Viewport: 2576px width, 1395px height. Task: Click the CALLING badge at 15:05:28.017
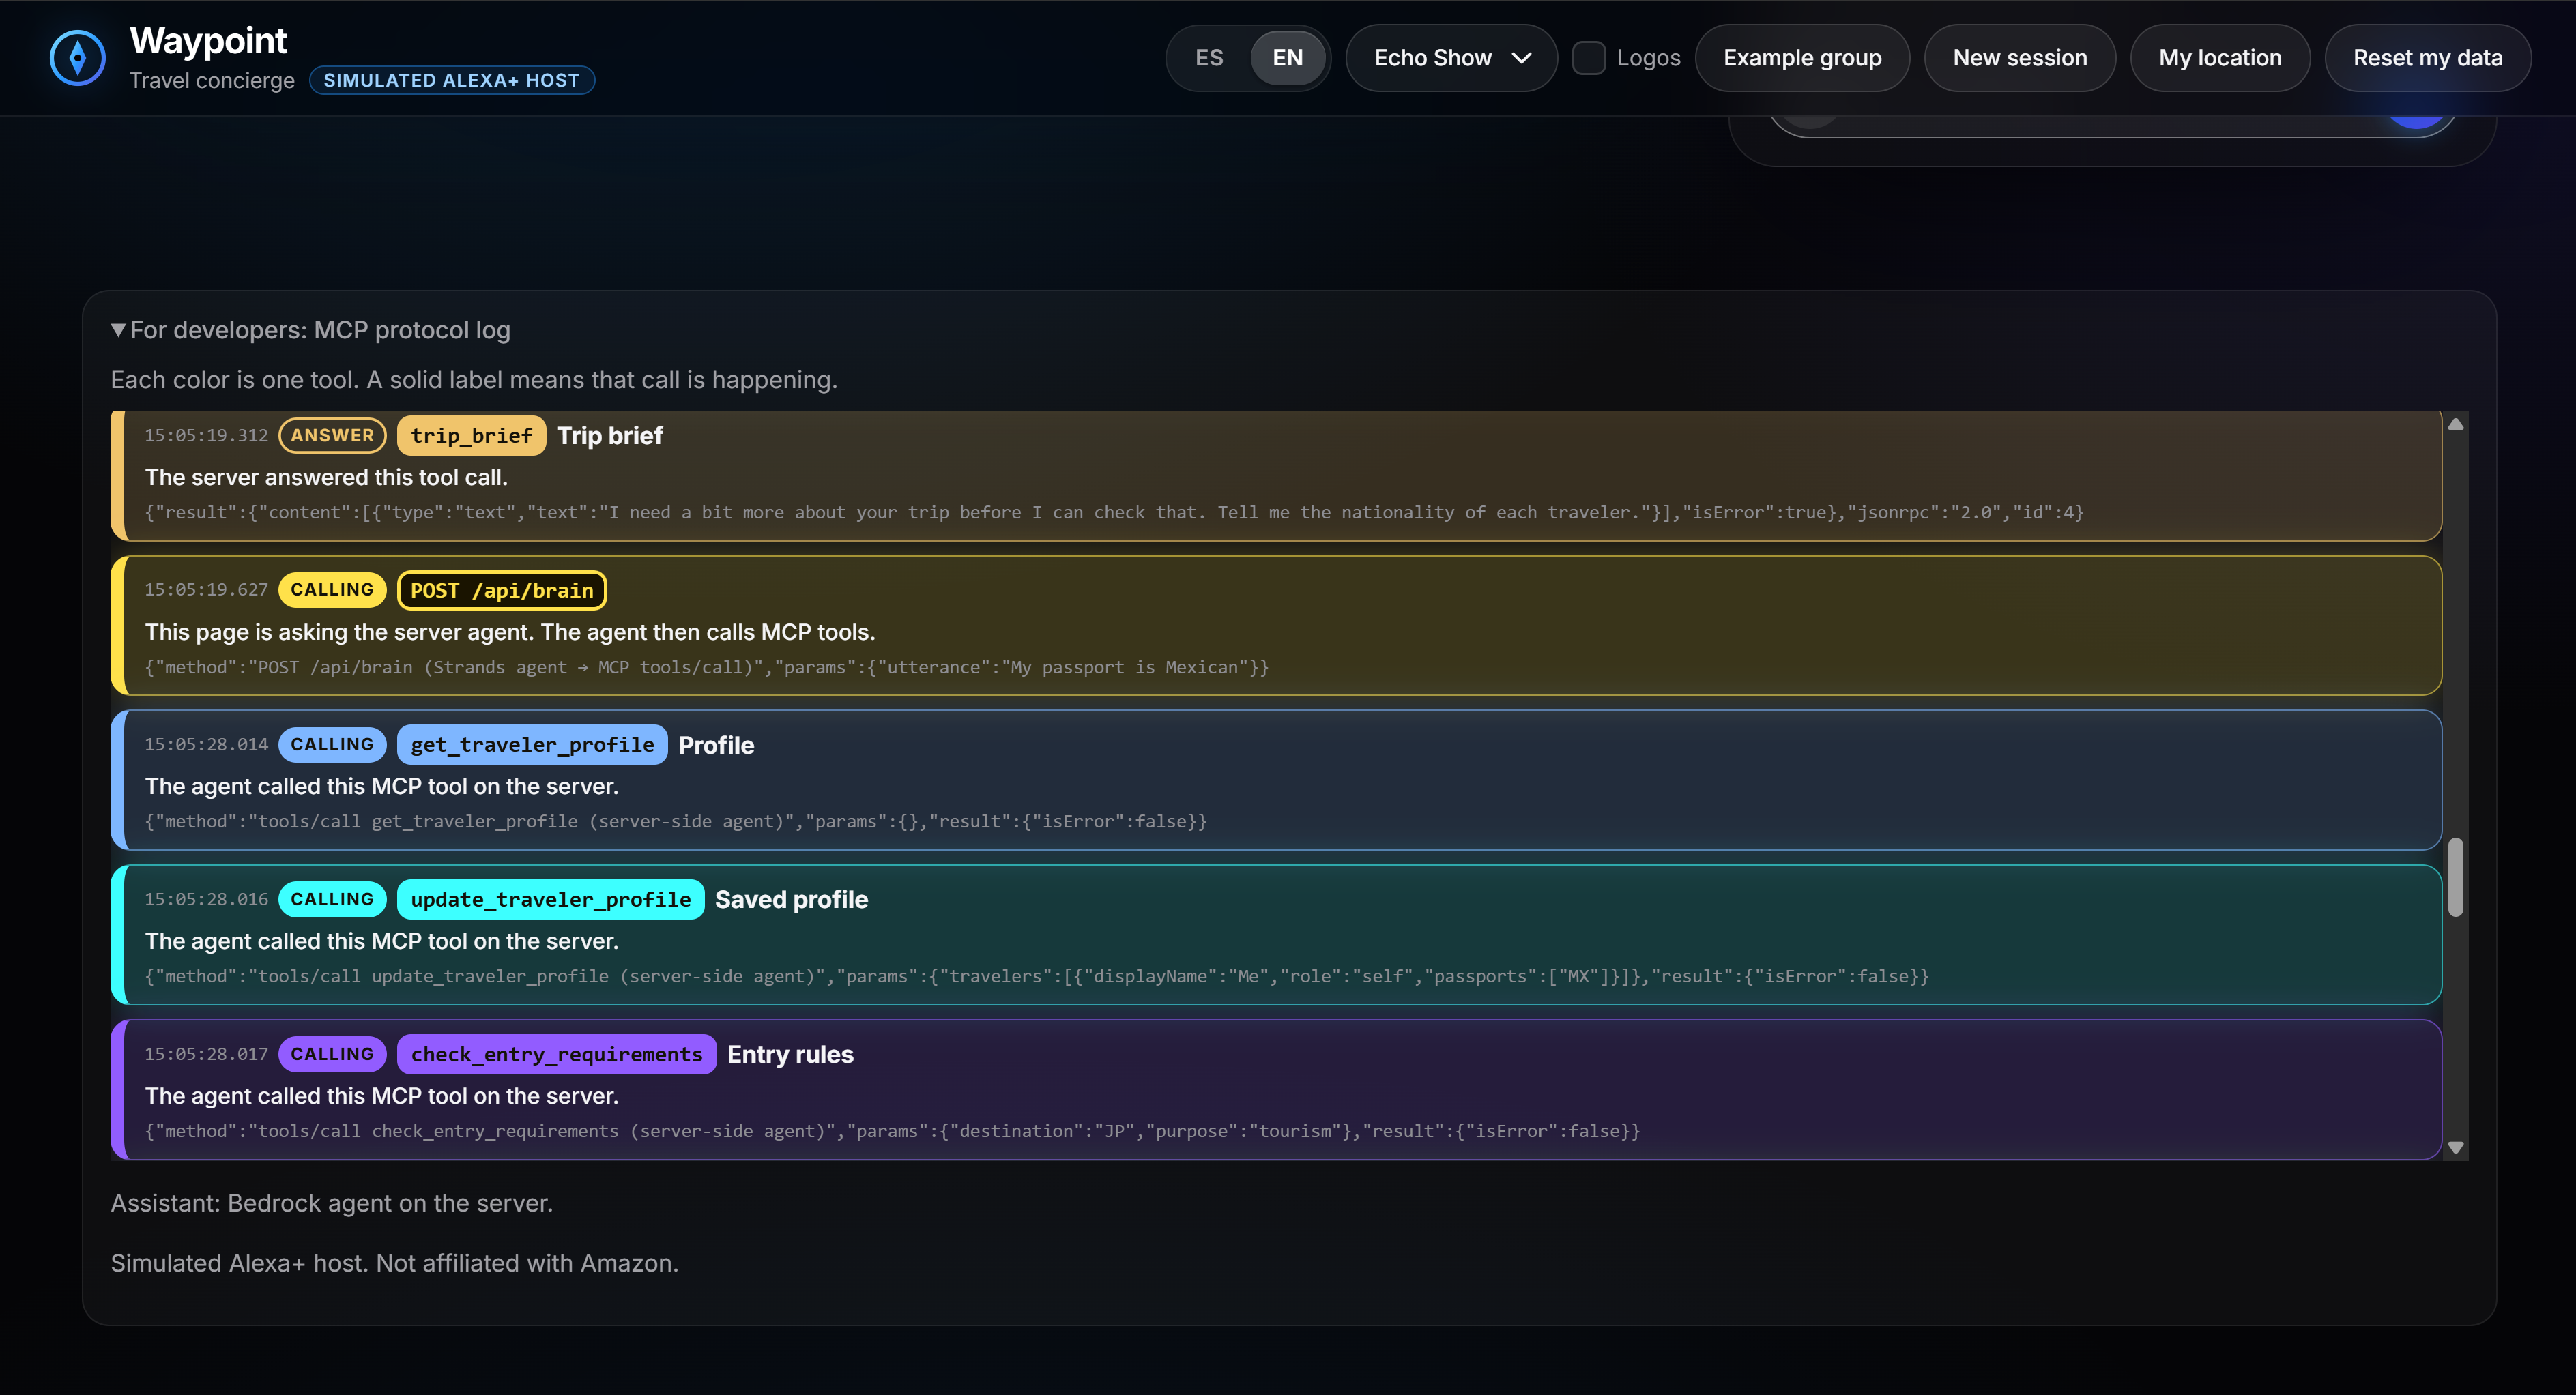[x=332, y=1054]
